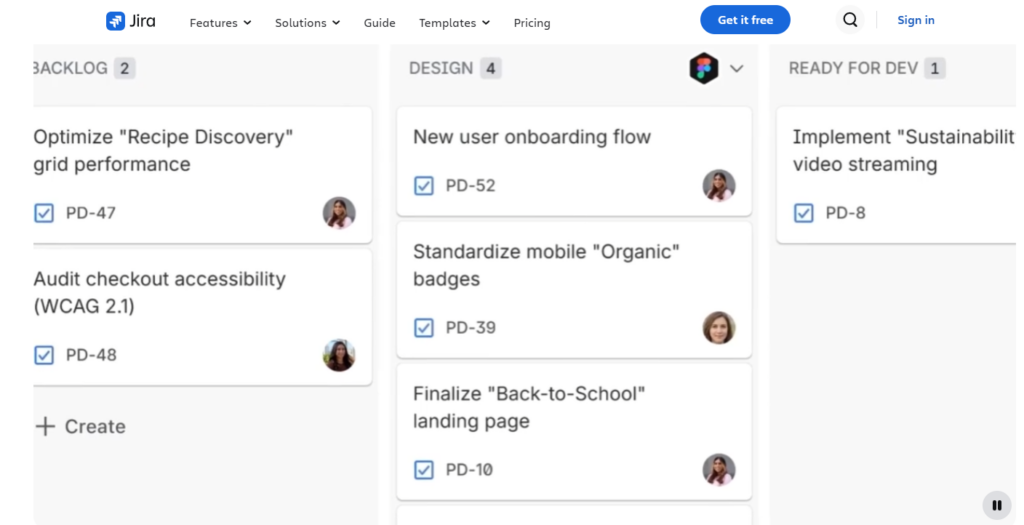Screen dimensions: 1024x525
Task: Click issue key PD-39
Action: pos(470,328)
